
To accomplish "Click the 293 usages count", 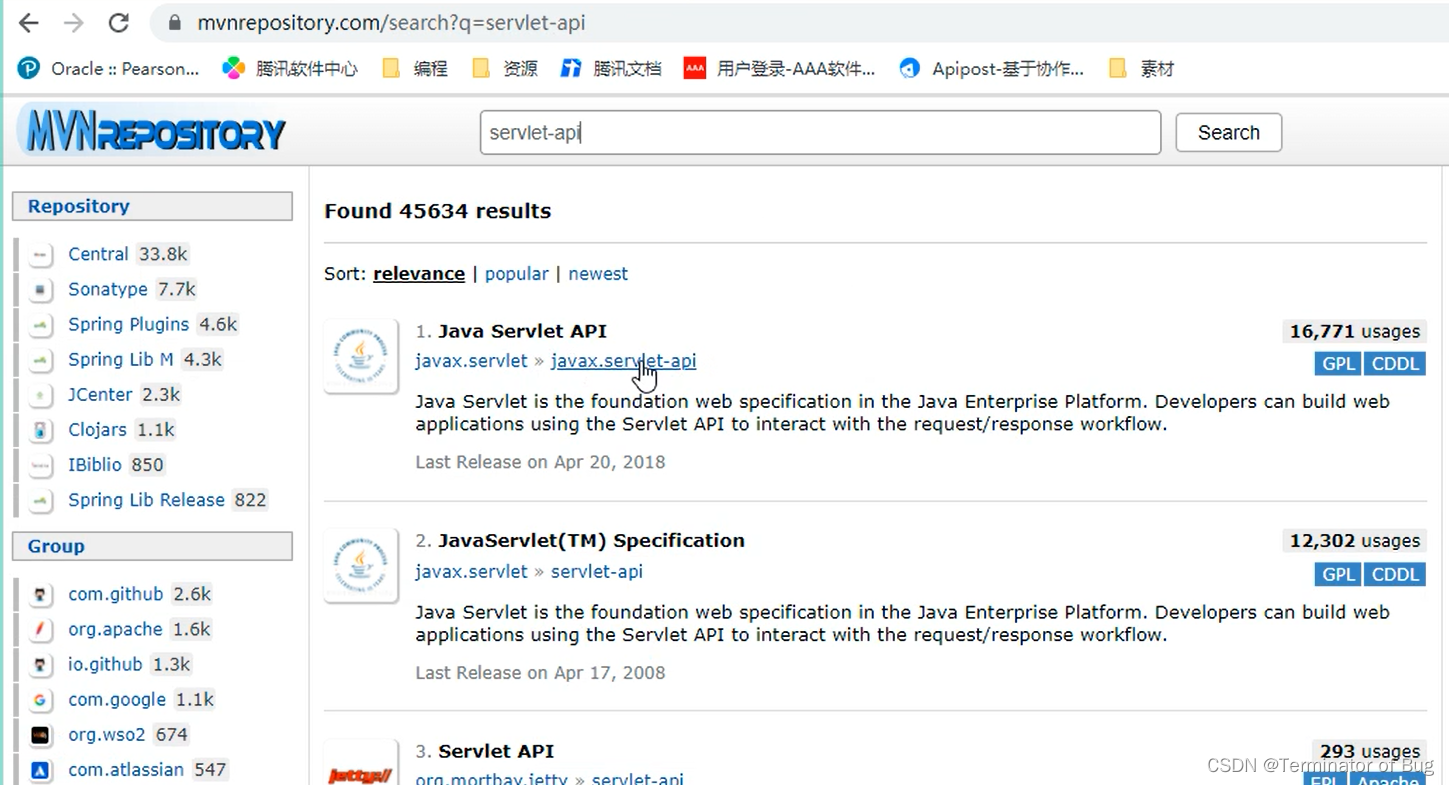I will (1370, 751).
